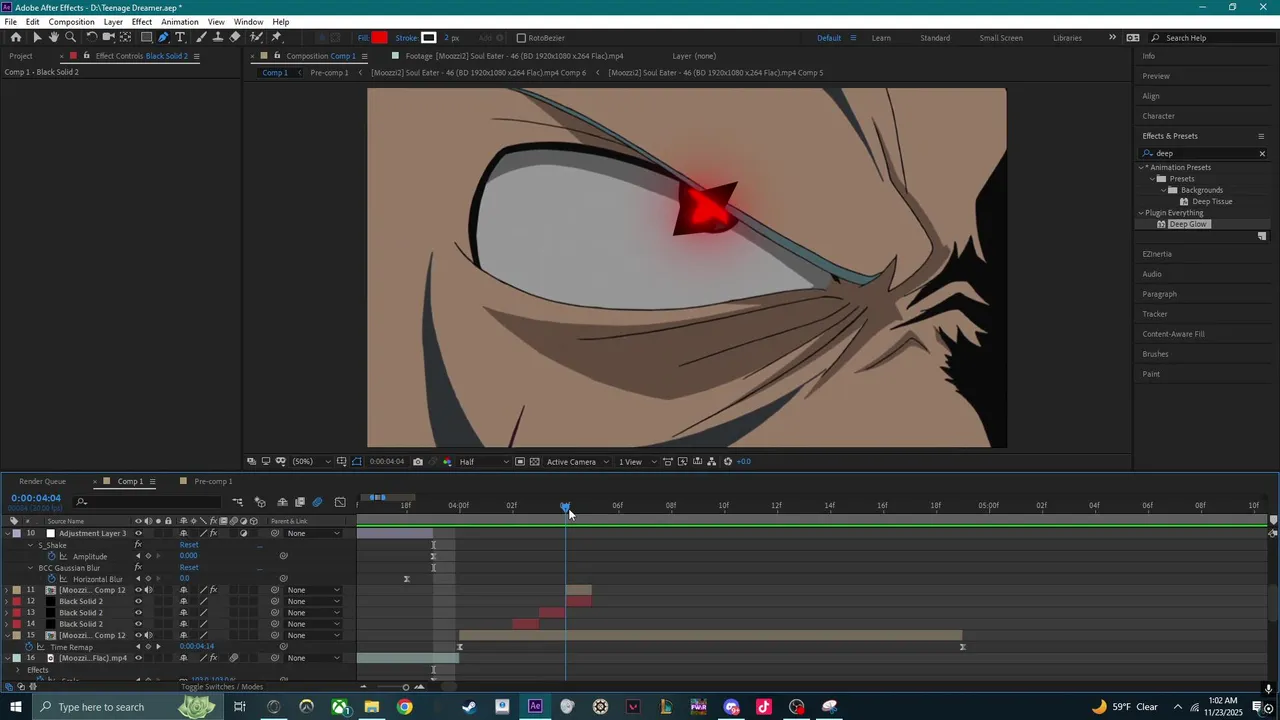The image size is (1280, 720).
Task: Select the Rectangle shape tool
Action: (146, 37)
